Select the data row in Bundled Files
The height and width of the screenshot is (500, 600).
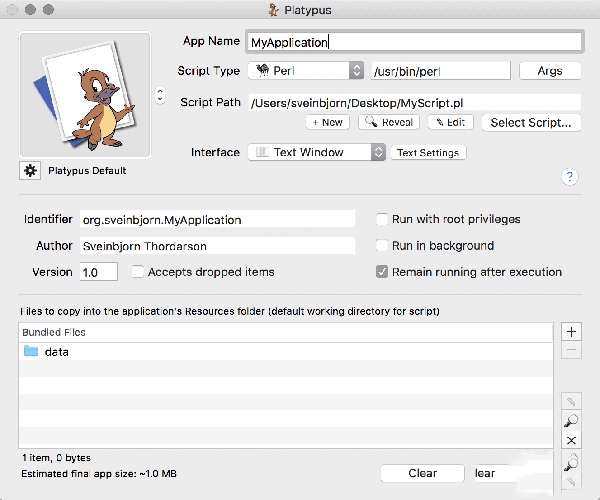(286, 352)
